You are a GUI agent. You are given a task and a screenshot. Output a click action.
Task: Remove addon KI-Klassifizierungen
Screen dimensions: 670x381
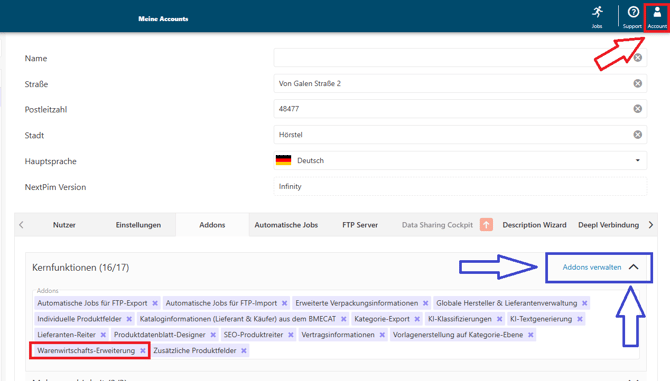pos(499,319)
